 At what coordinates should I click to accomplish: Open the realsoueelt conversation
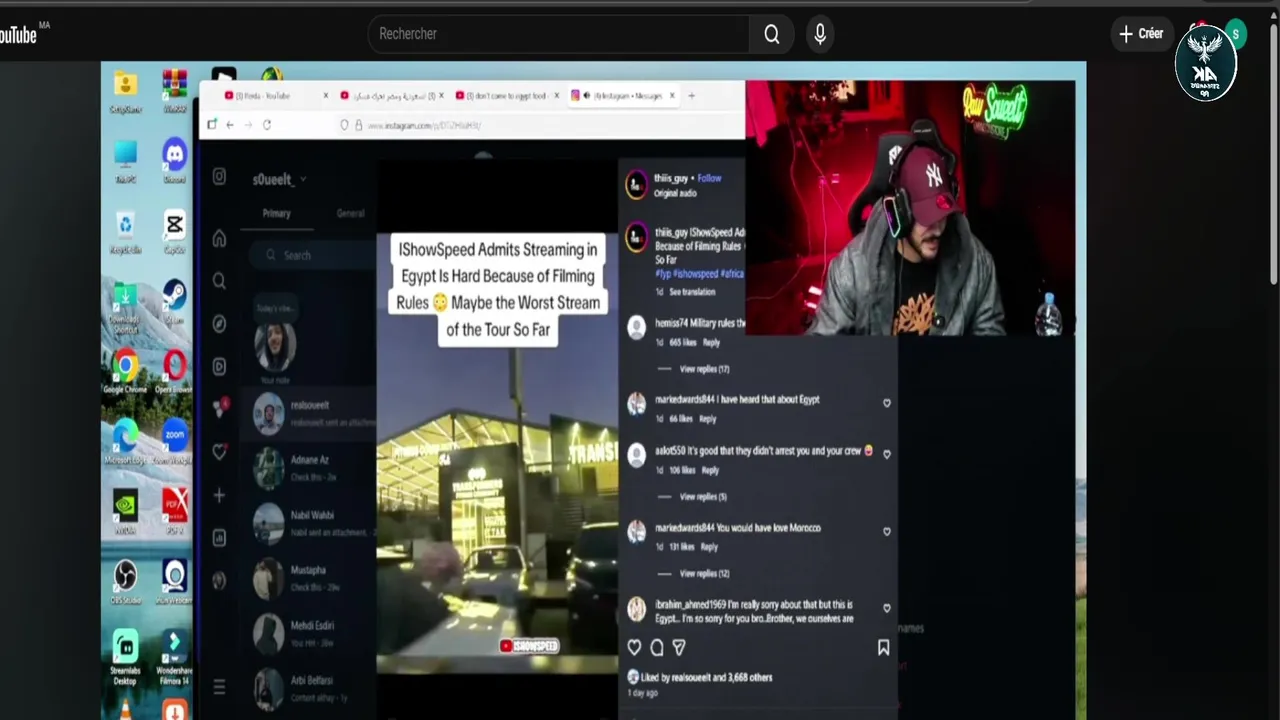[308, 413]
